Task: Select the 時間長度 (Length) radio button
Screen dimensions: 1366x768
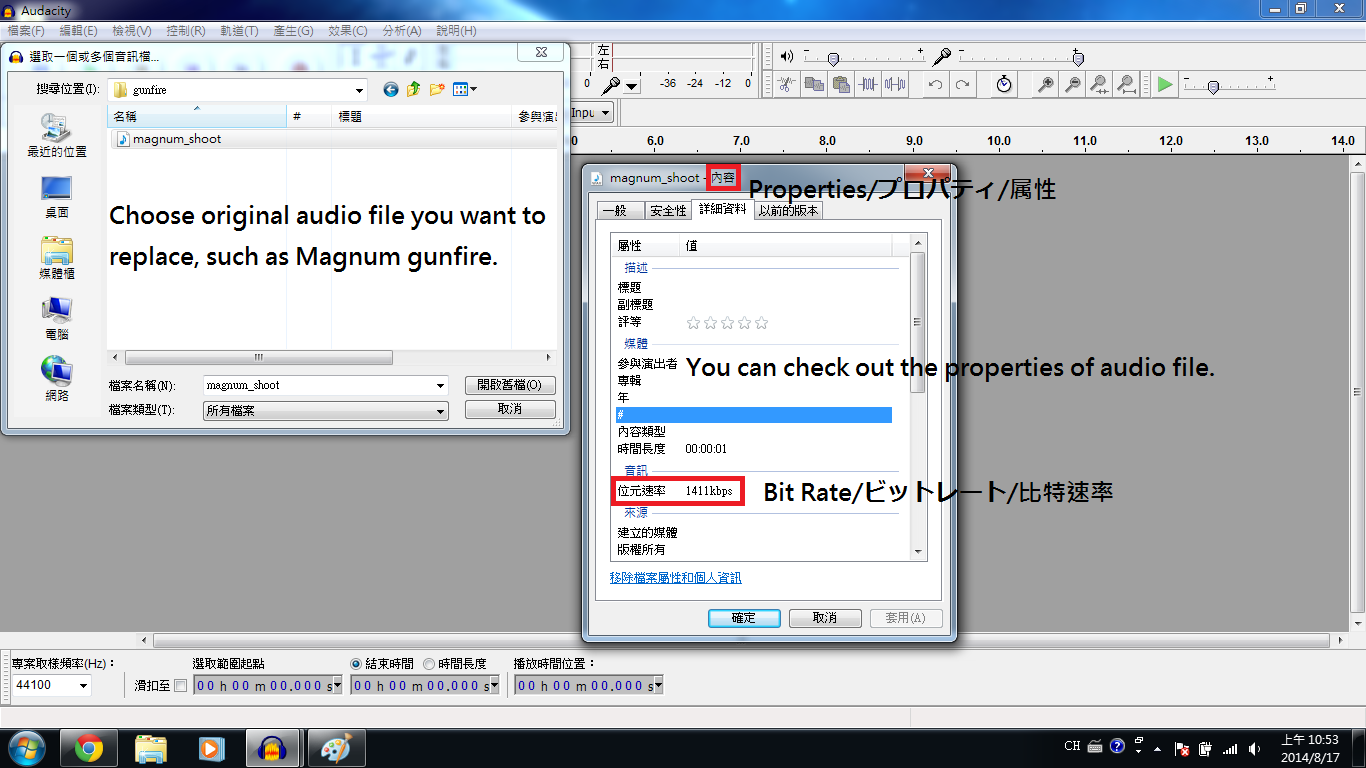Action: 429,663
